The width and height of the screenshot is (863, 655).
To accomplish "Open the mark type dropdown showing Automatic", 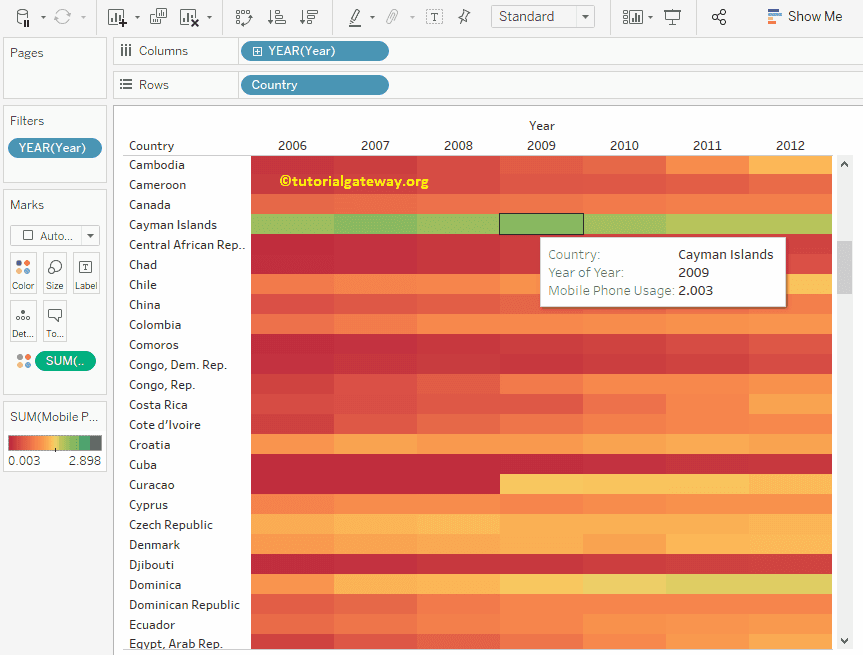I will (54, 235).
